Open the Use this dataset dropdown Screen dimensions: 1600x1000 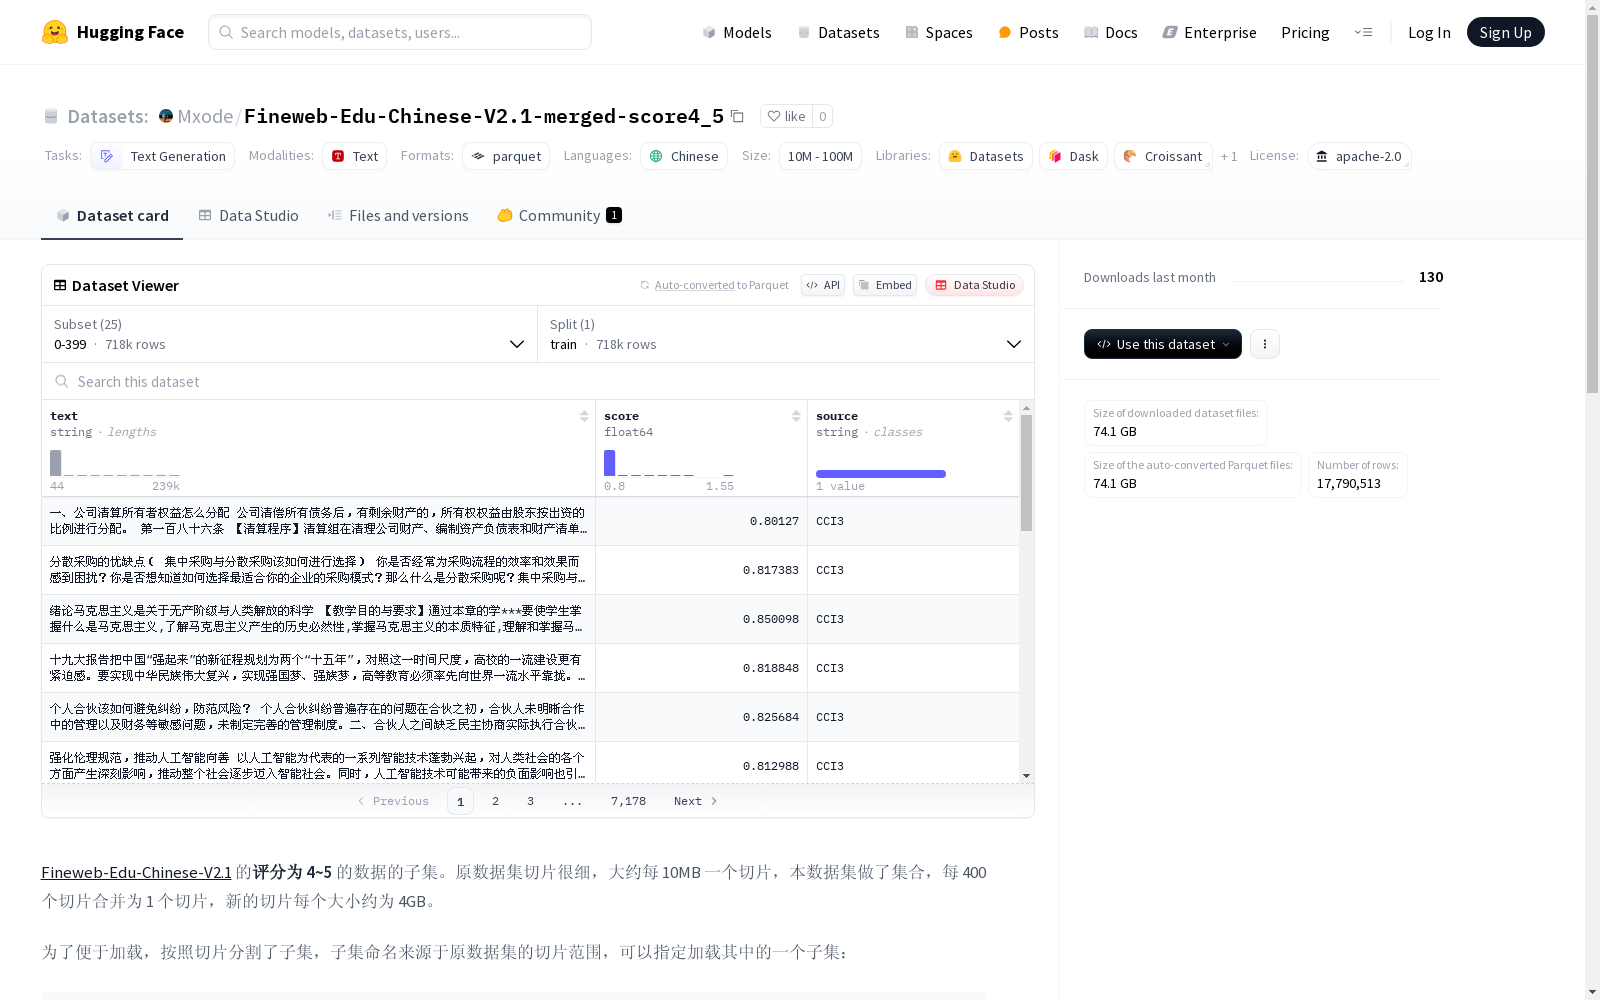[x=1163, y=344]
